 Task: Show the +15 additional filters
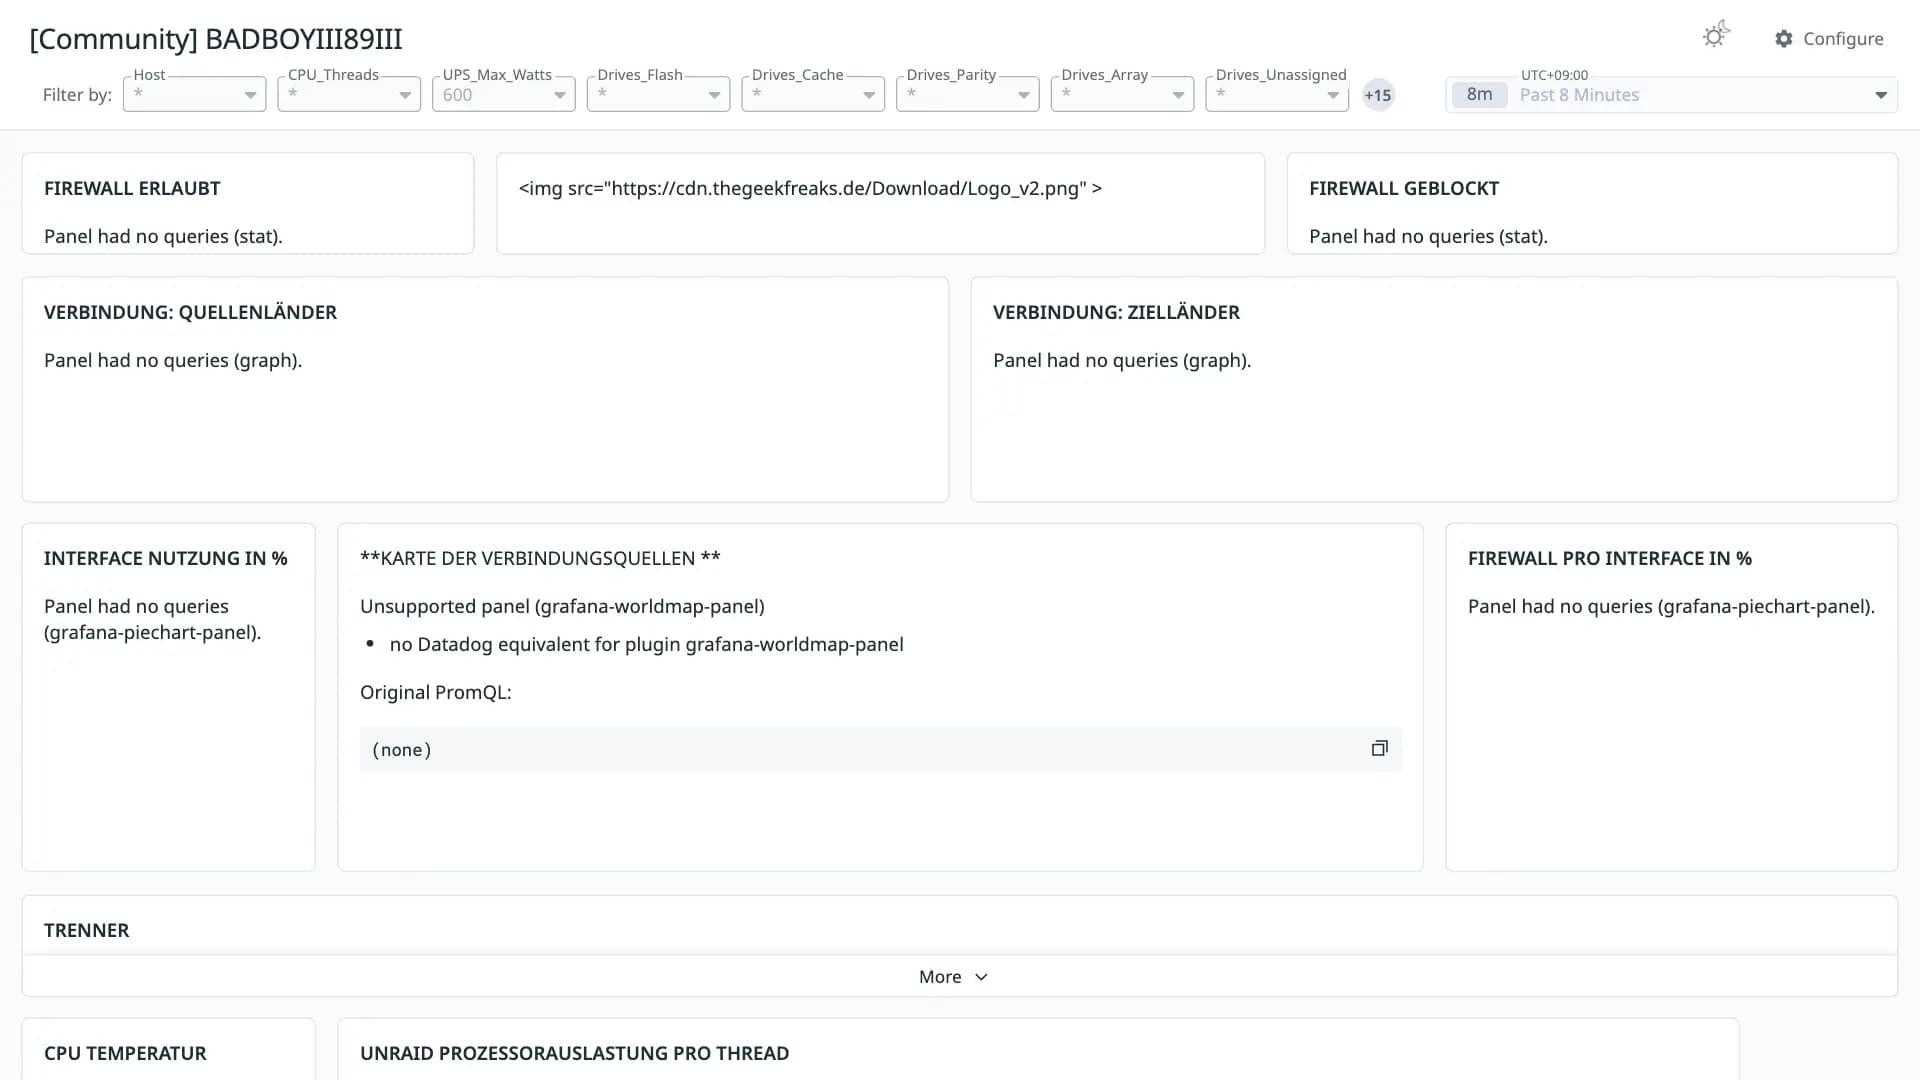1378,95
